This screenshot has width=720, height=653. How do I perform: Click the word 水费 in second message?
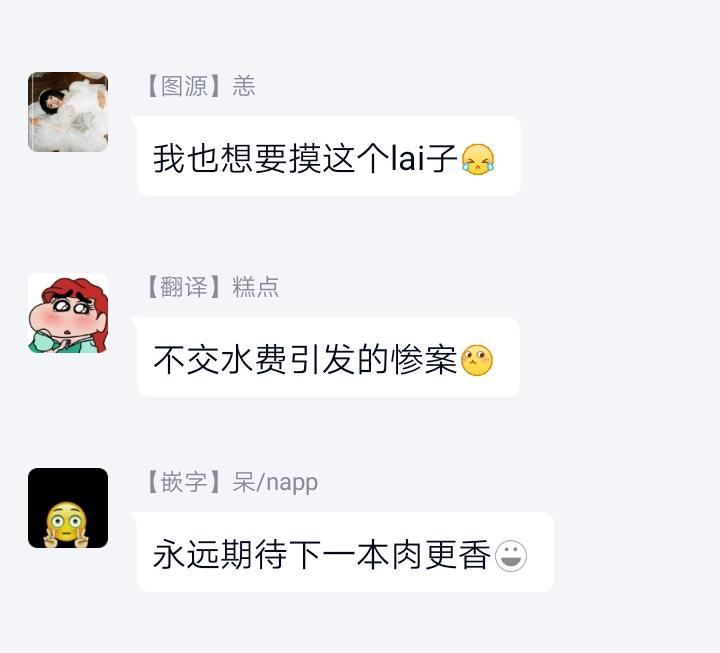(x=254, y=359)
